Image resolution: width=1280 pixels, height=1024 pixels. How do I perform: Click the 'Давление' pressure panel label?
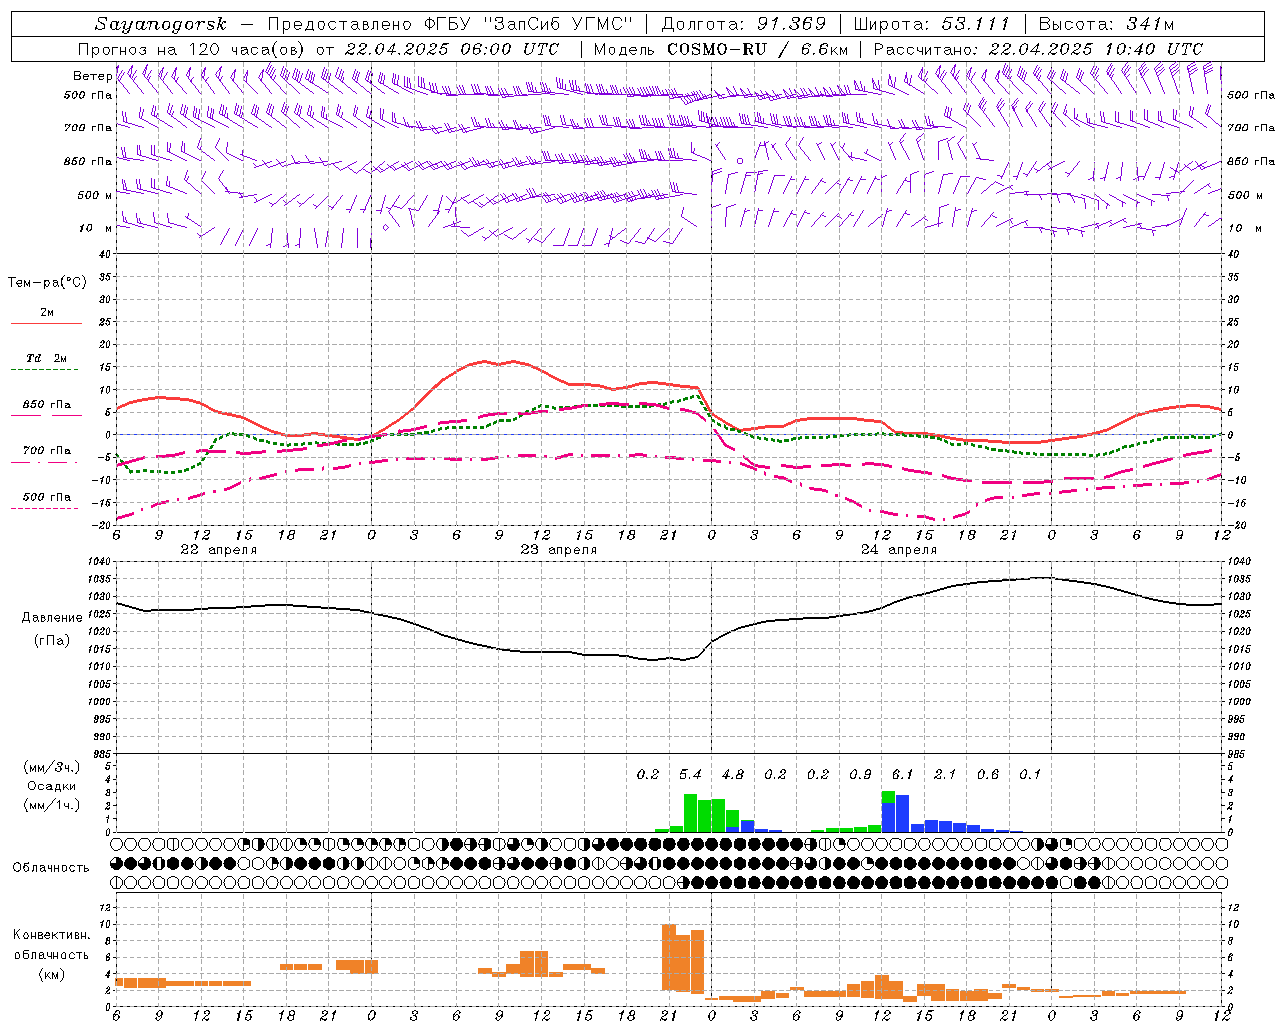tap(52, 618)
